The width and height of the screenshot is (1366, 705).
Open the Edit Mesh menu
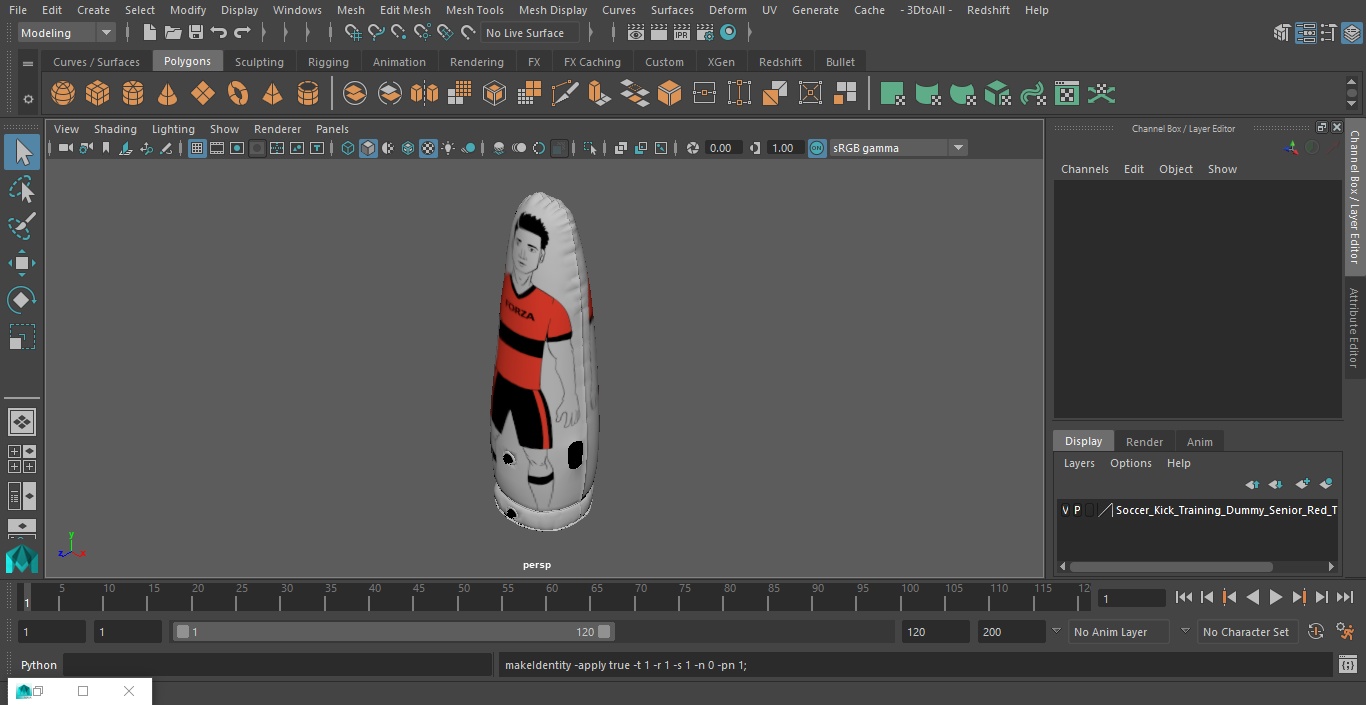tap(405, 10)
